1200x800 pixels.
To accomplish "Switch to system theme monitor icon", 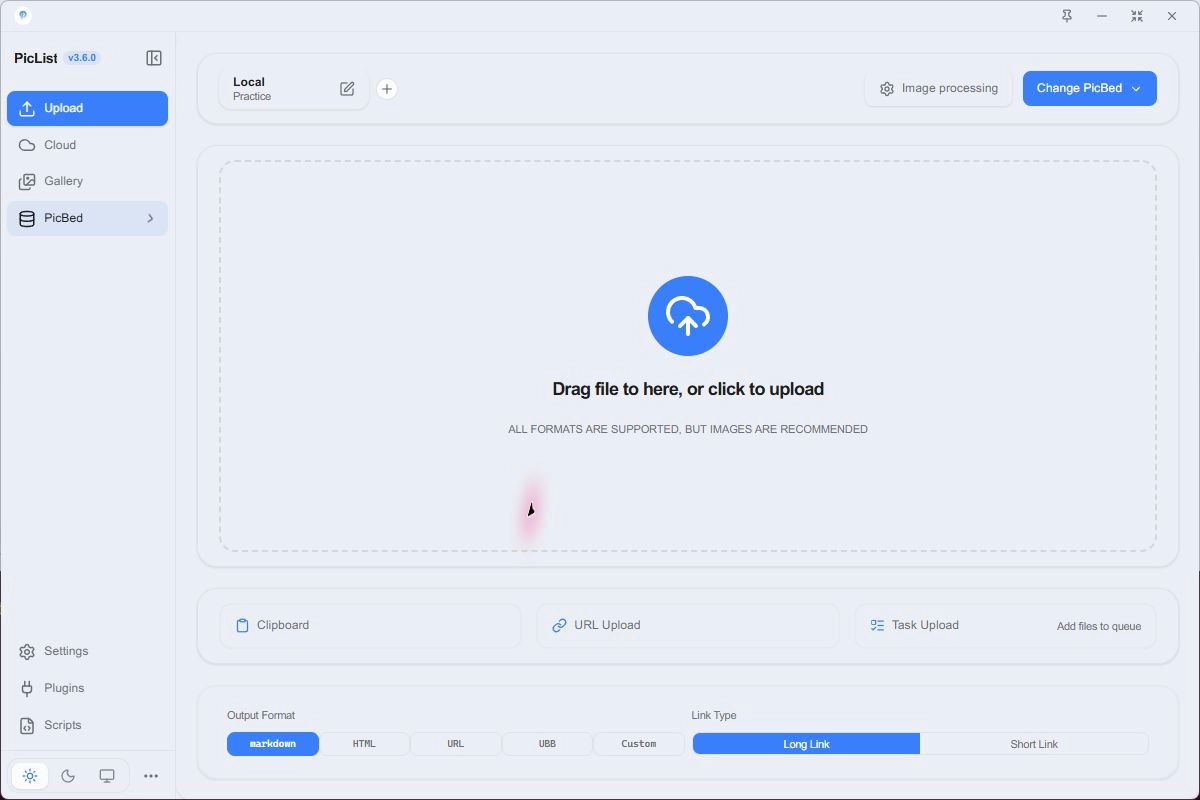I will pos(107,776).
